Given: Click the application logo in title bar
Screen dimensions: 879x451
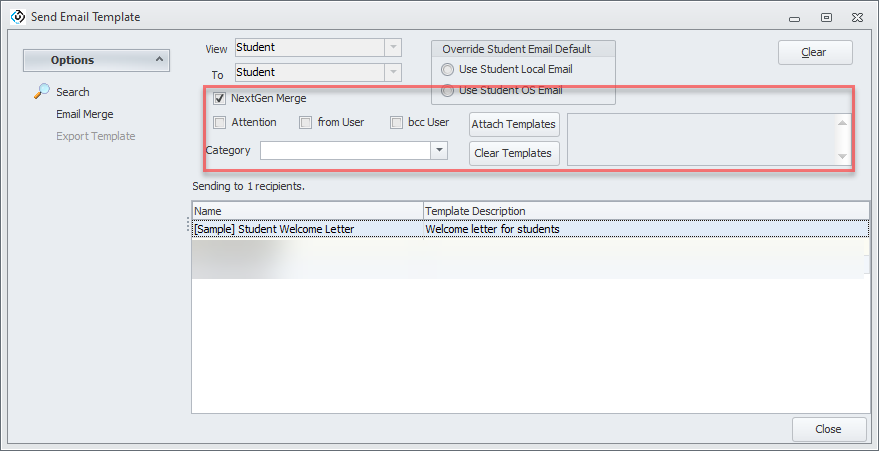Looking at the screenshot, I should tap(16, 17).
